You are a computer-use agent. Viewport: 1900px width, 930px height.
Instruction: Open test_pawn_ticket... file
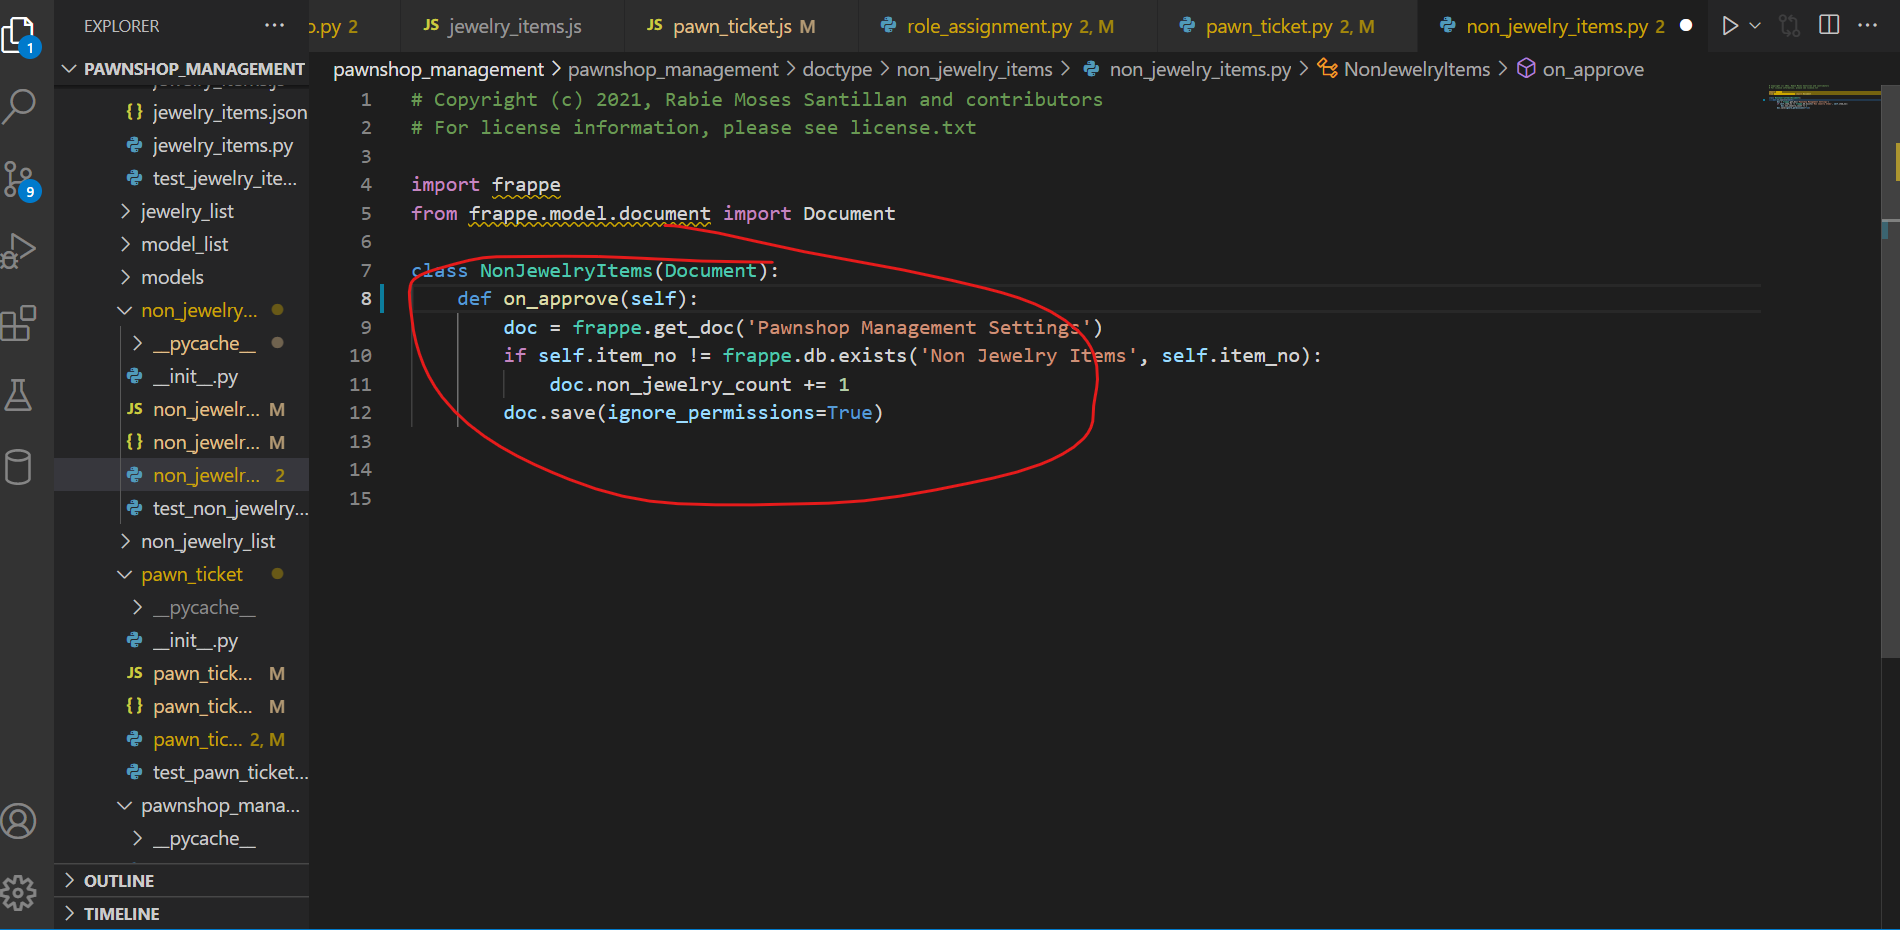point(182,772)
